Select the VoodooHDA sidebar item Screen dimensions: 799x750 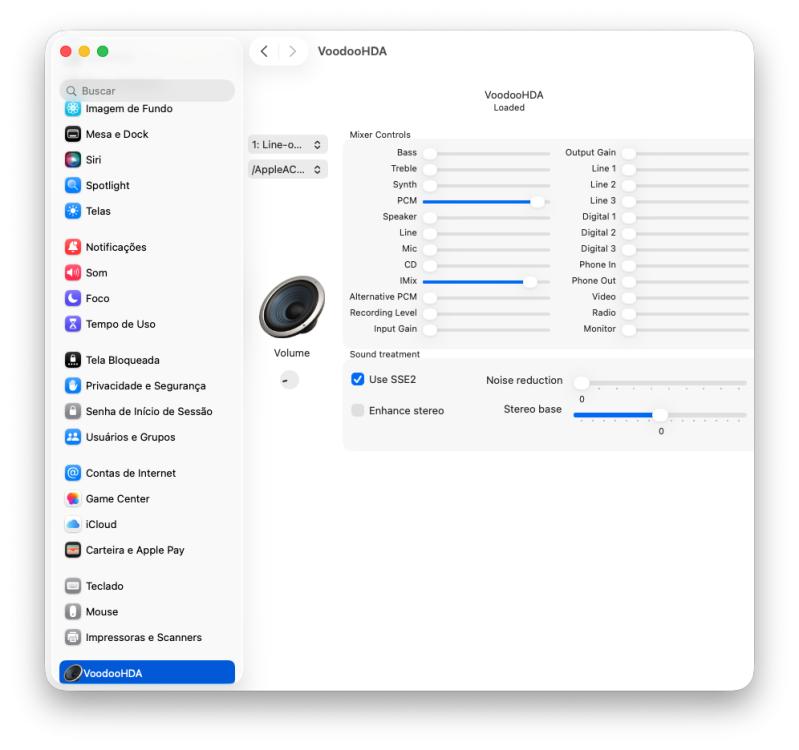click(x=147, y=673)
